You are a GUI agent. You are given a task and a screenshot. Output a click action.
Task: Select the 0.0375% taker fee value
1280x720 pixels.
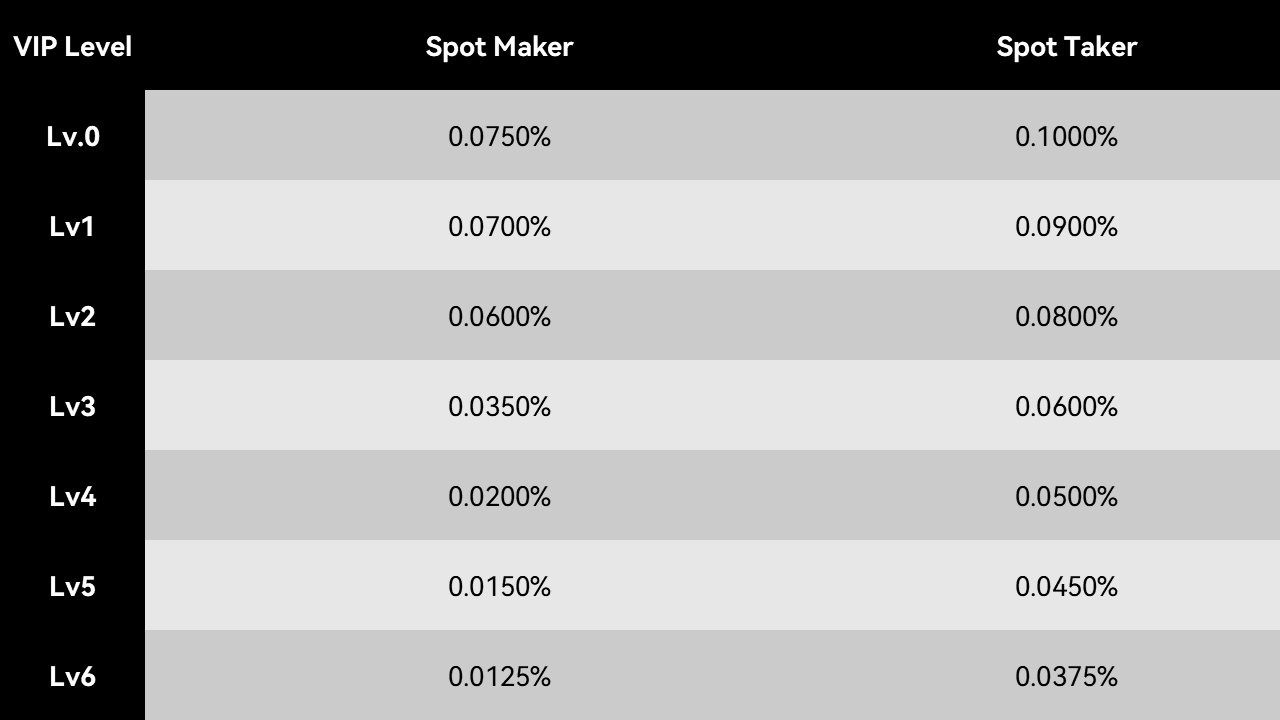coord(1066,676)
